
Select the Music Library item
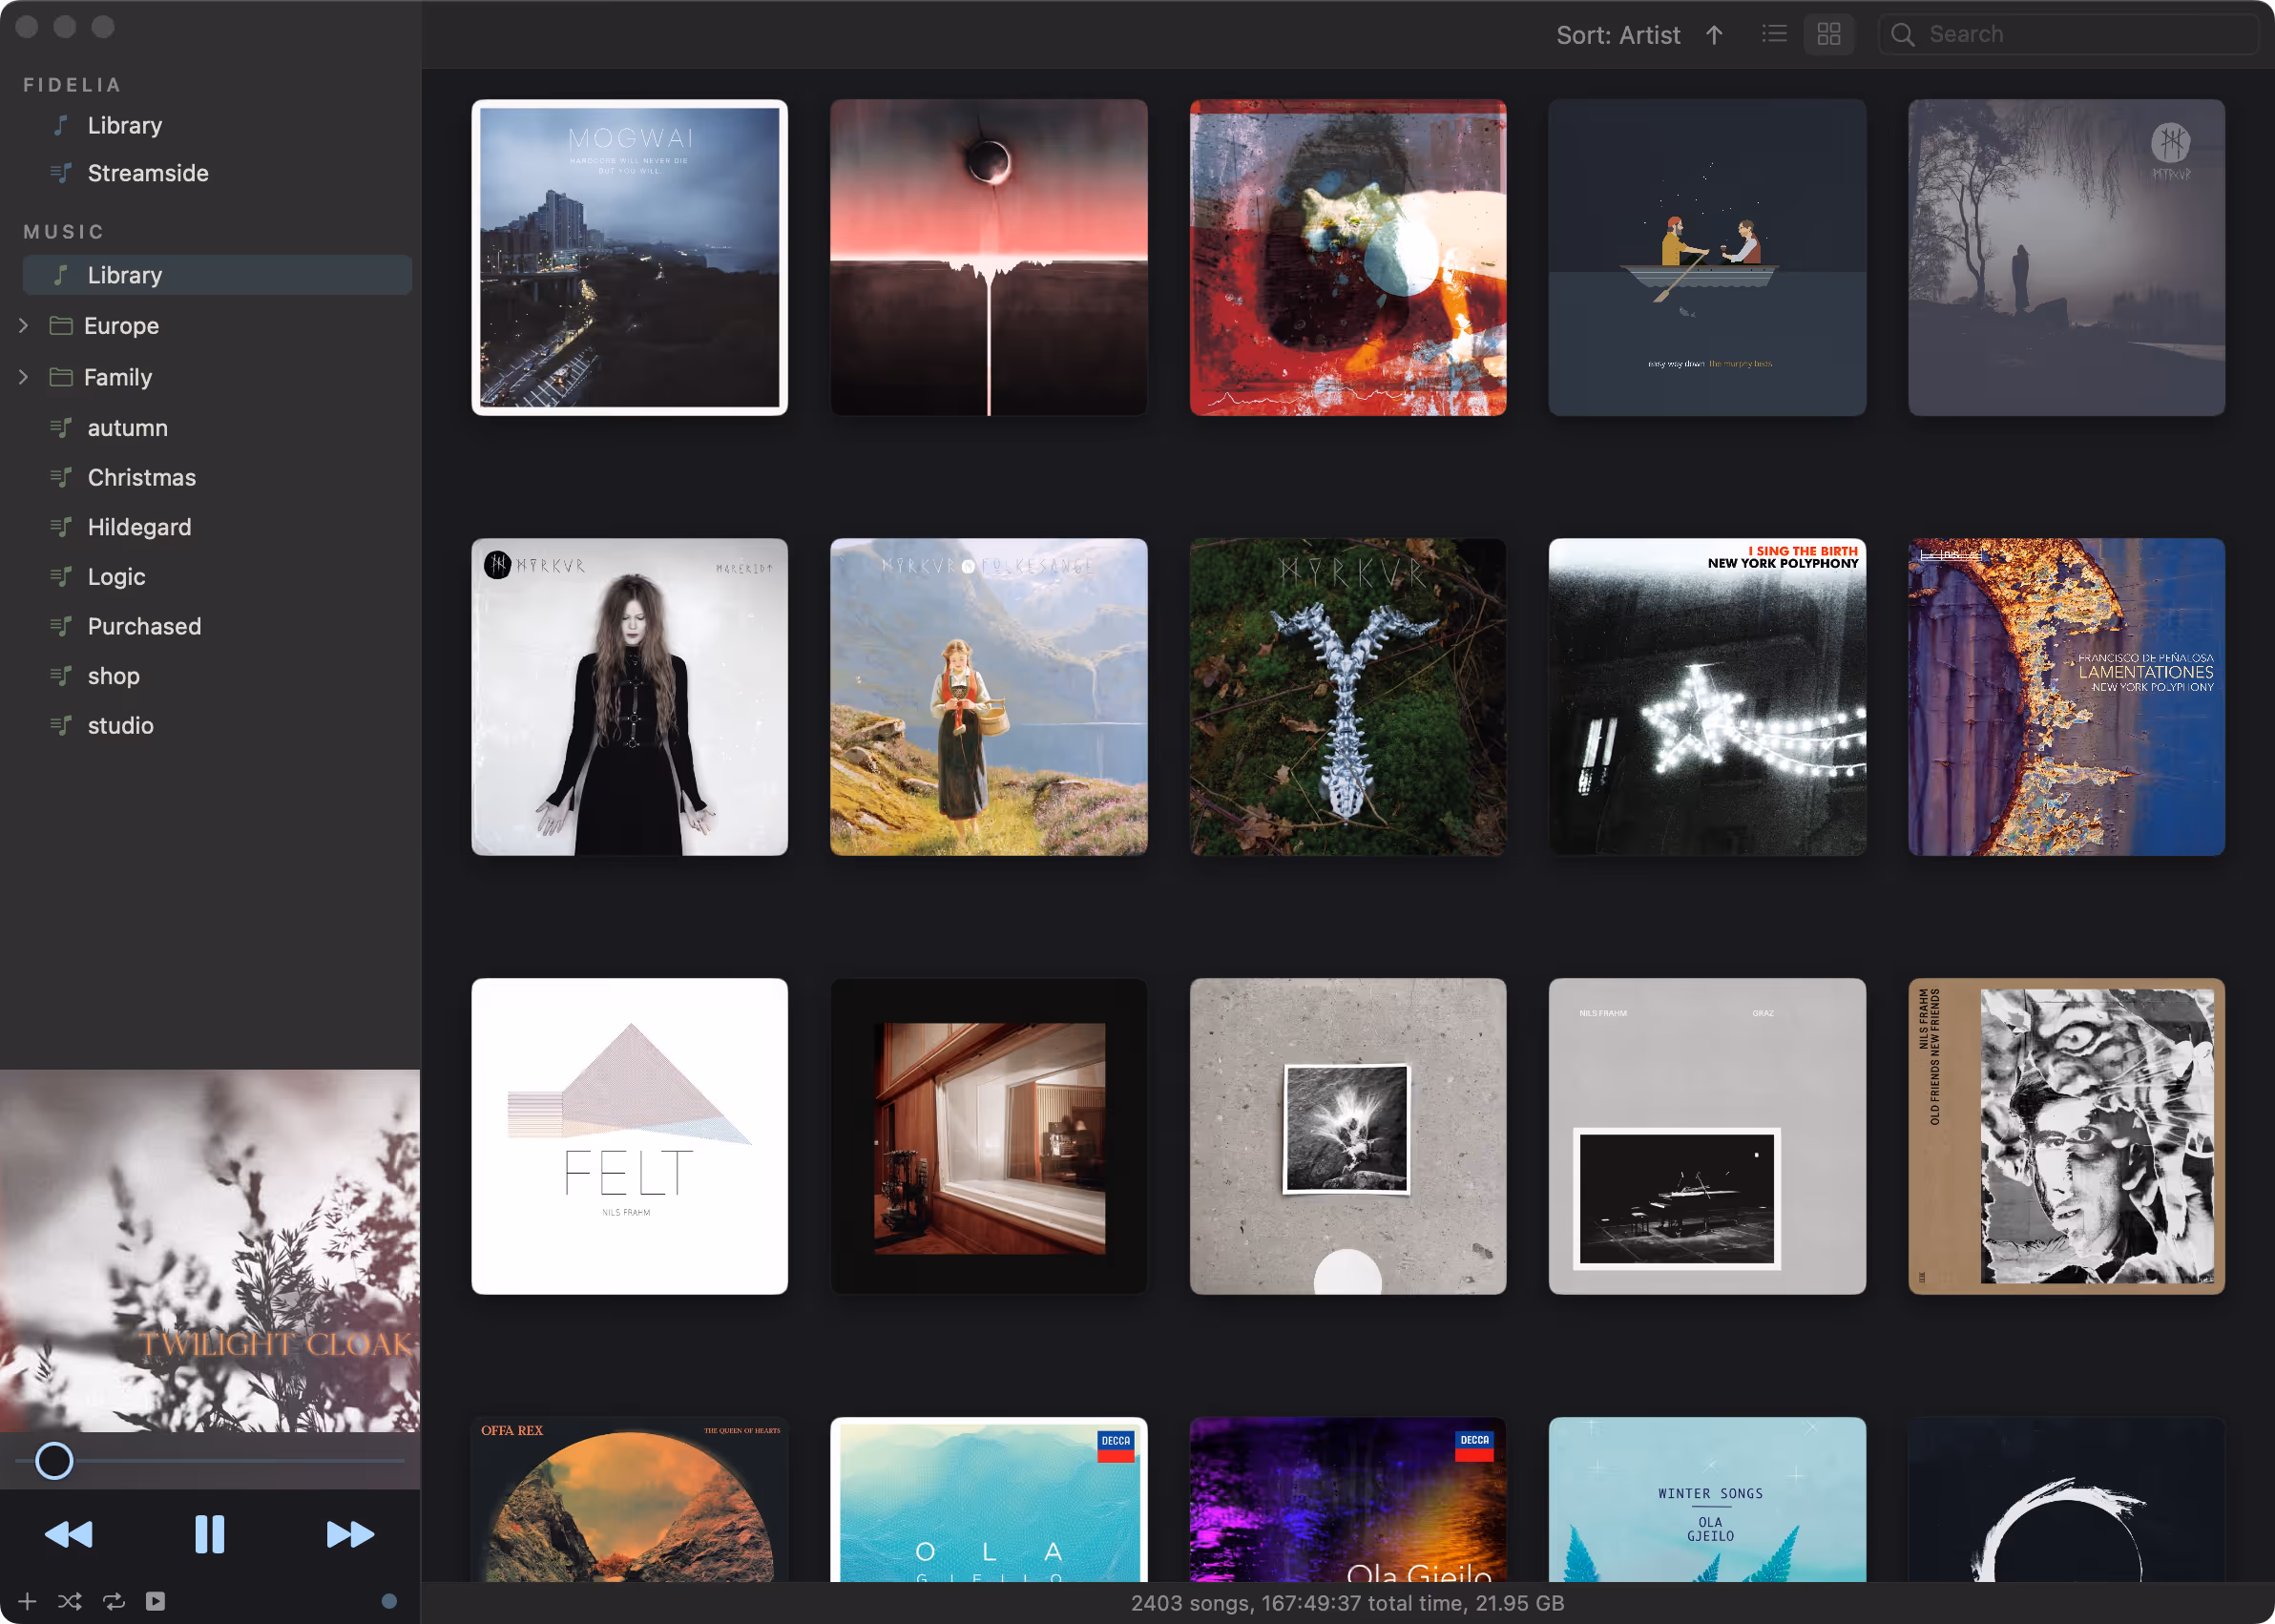216,275
